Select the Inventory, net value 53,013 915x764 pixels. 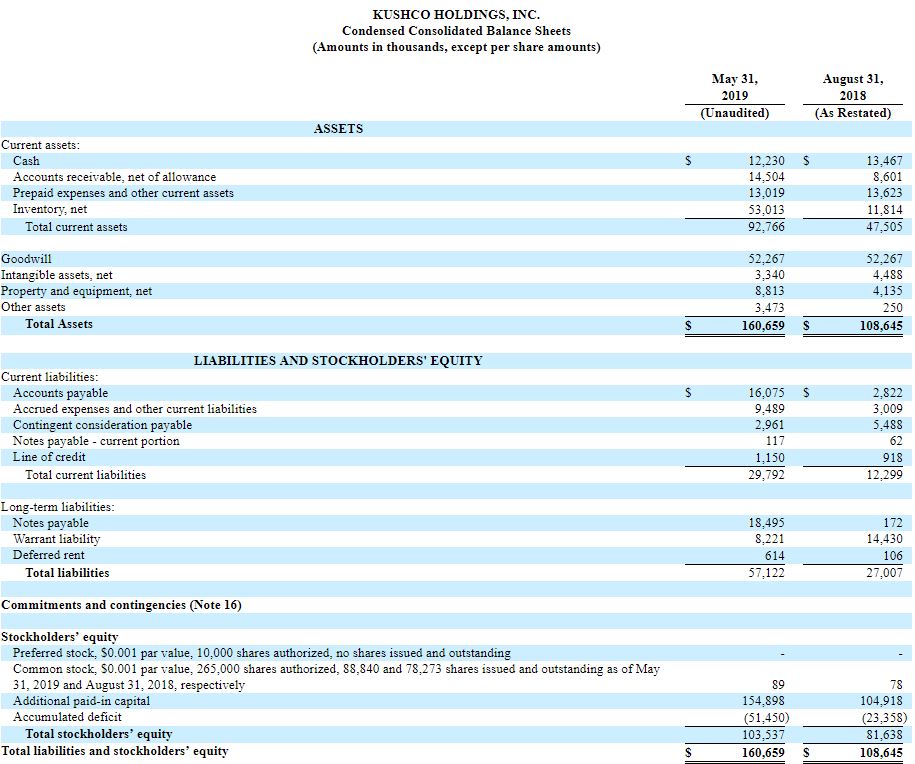(766, 210)
